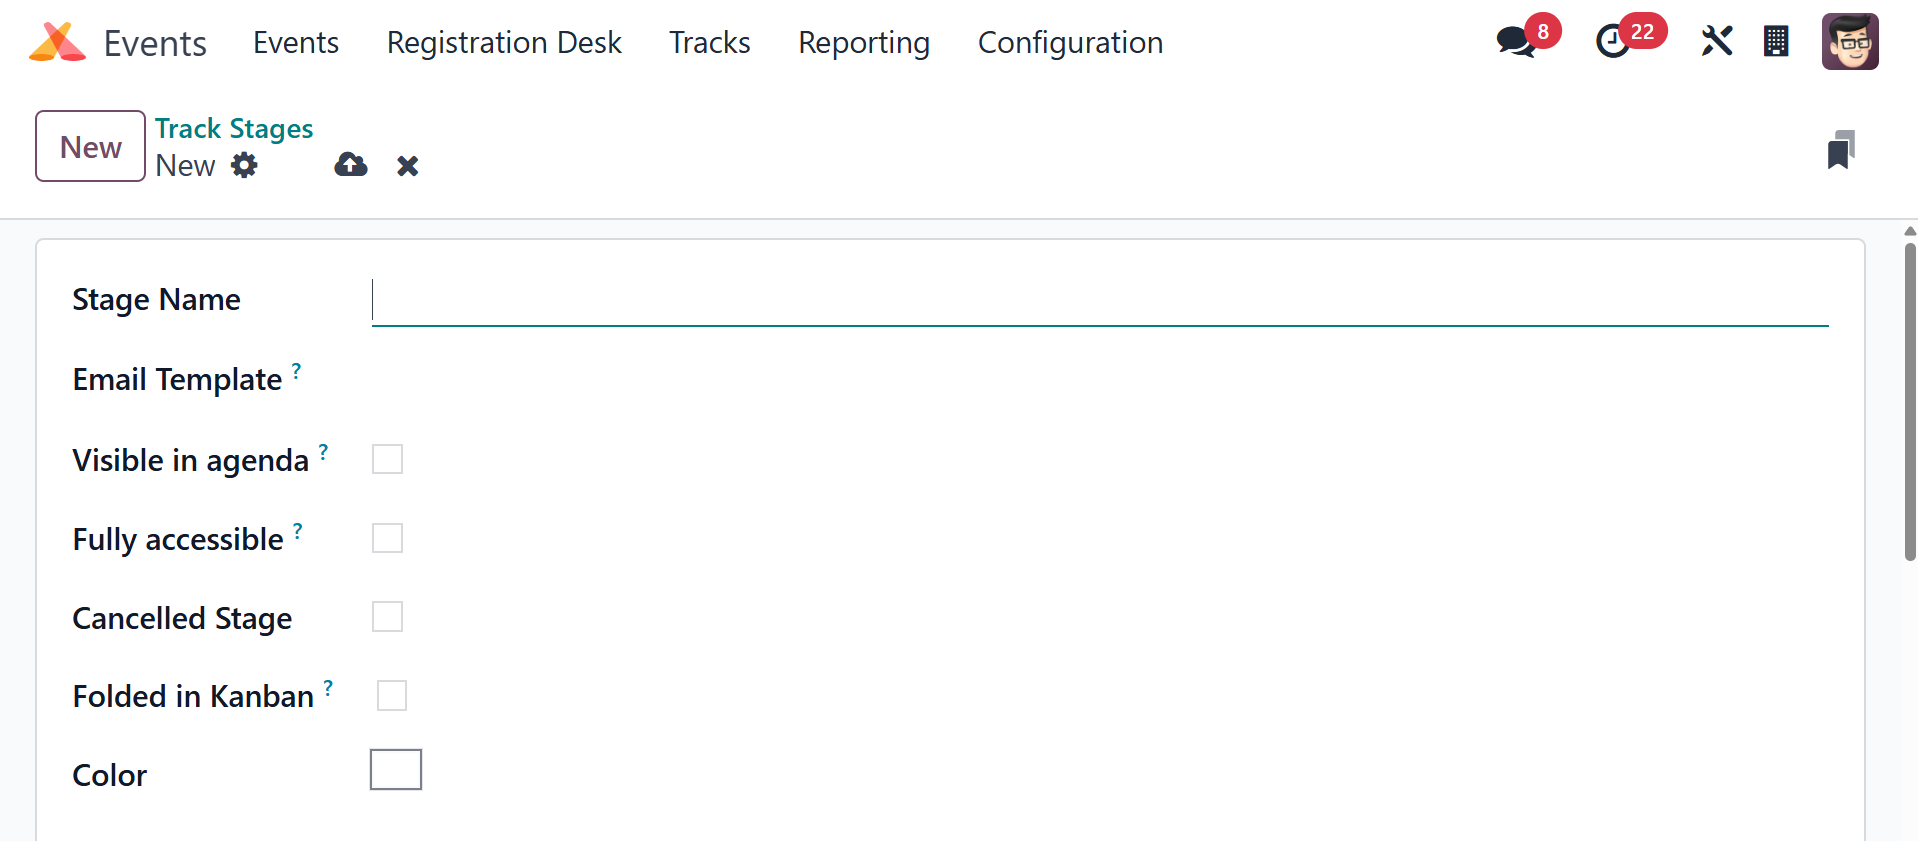Click the company switcher building icon

tap(1776, 42)
